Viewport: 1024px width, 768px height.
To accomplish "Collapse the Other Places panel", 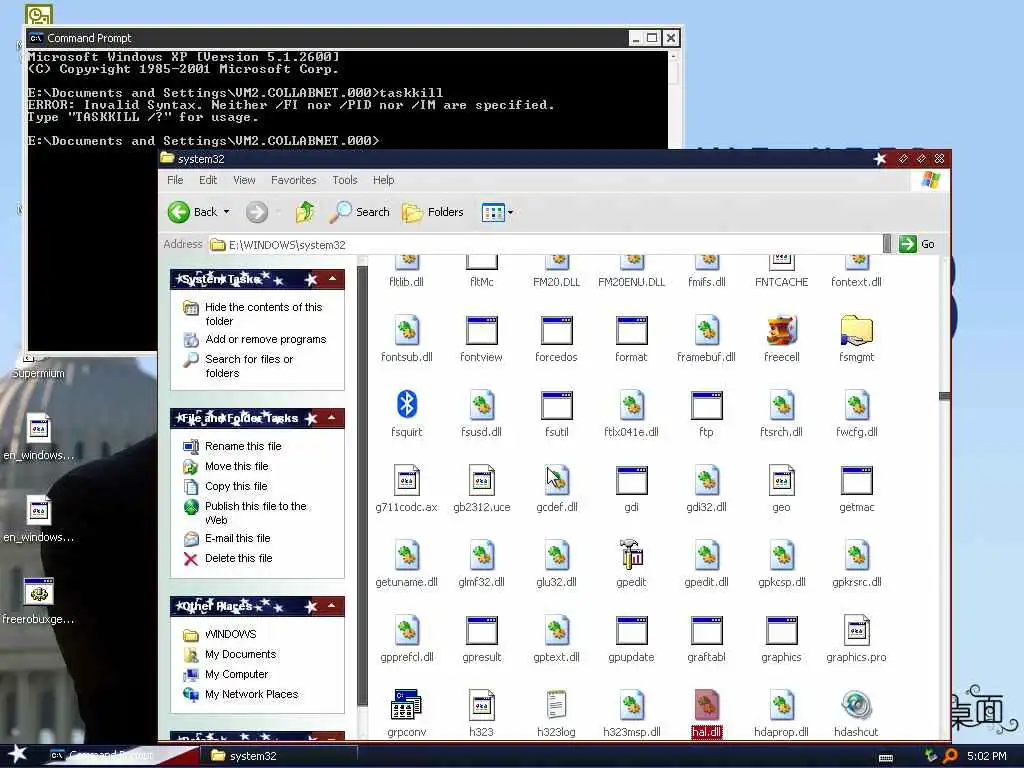I will click(332, 606).
